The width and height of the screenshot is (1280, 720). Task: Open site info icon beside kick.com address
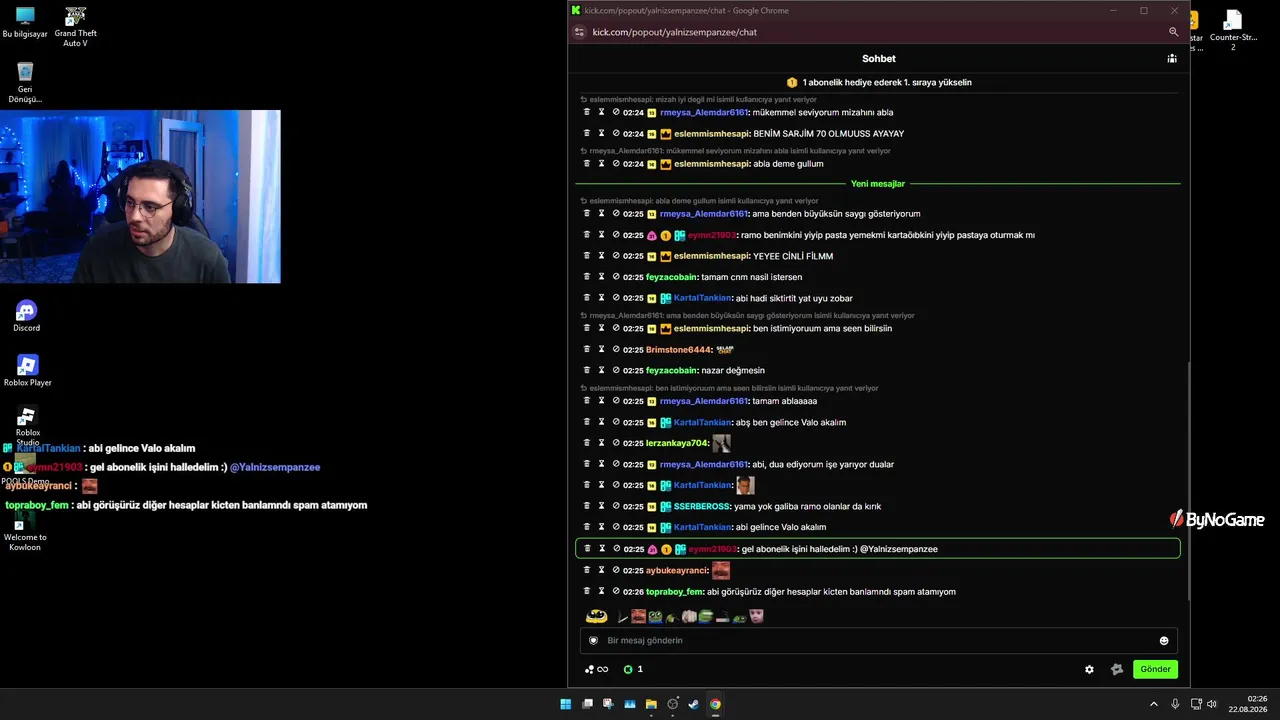tap(578, 32)
